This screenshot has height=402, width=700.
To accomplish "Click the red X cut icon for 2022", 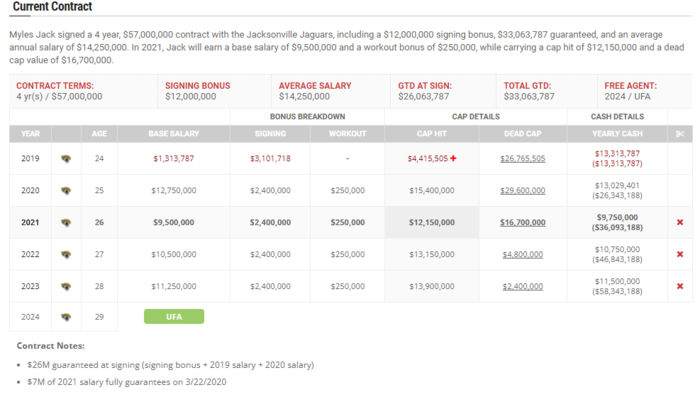I will coord(680,254).
